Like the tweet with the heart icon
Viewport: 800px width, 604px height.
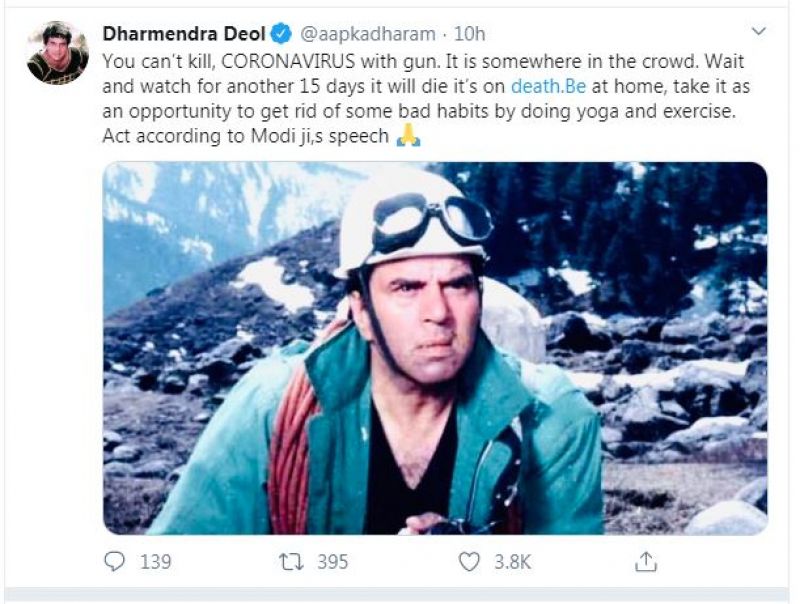pos(469,562)
